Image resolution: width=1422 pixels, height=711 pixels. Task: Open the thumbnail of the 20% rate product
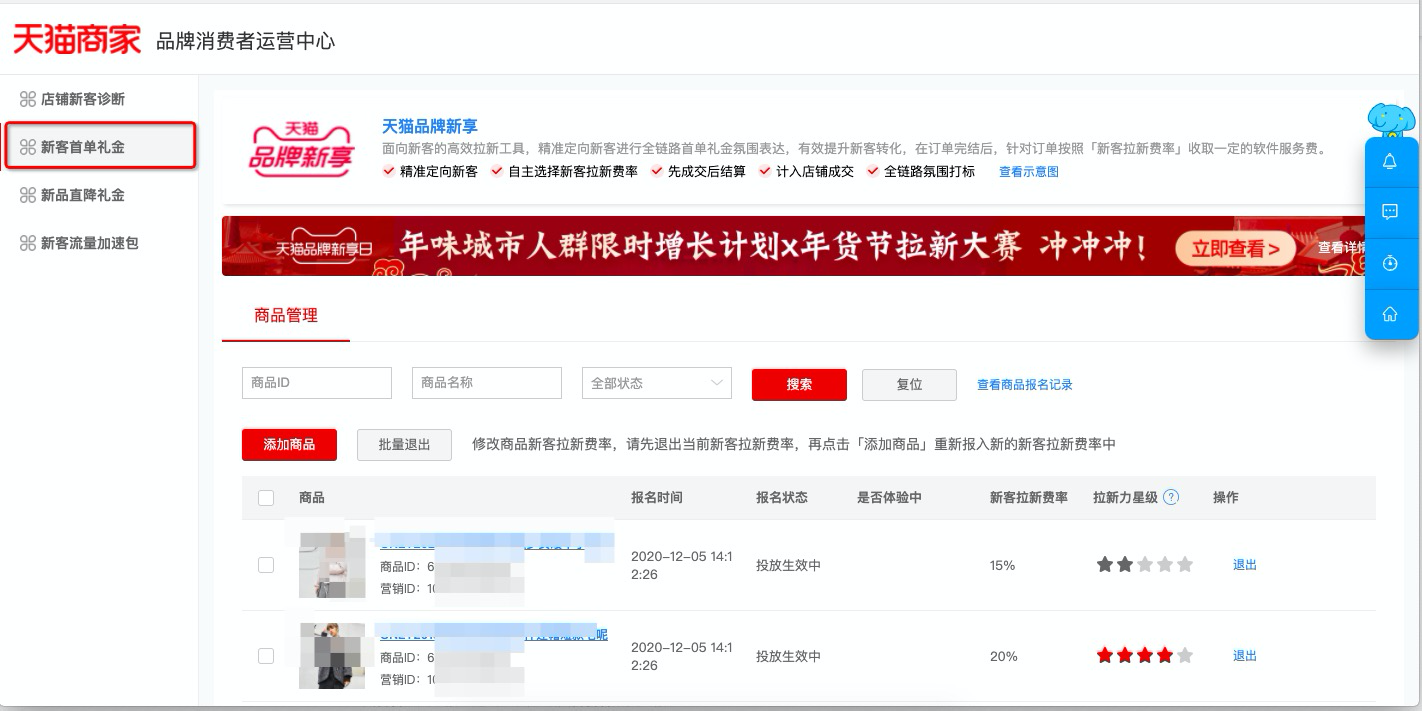click(332, 655)
